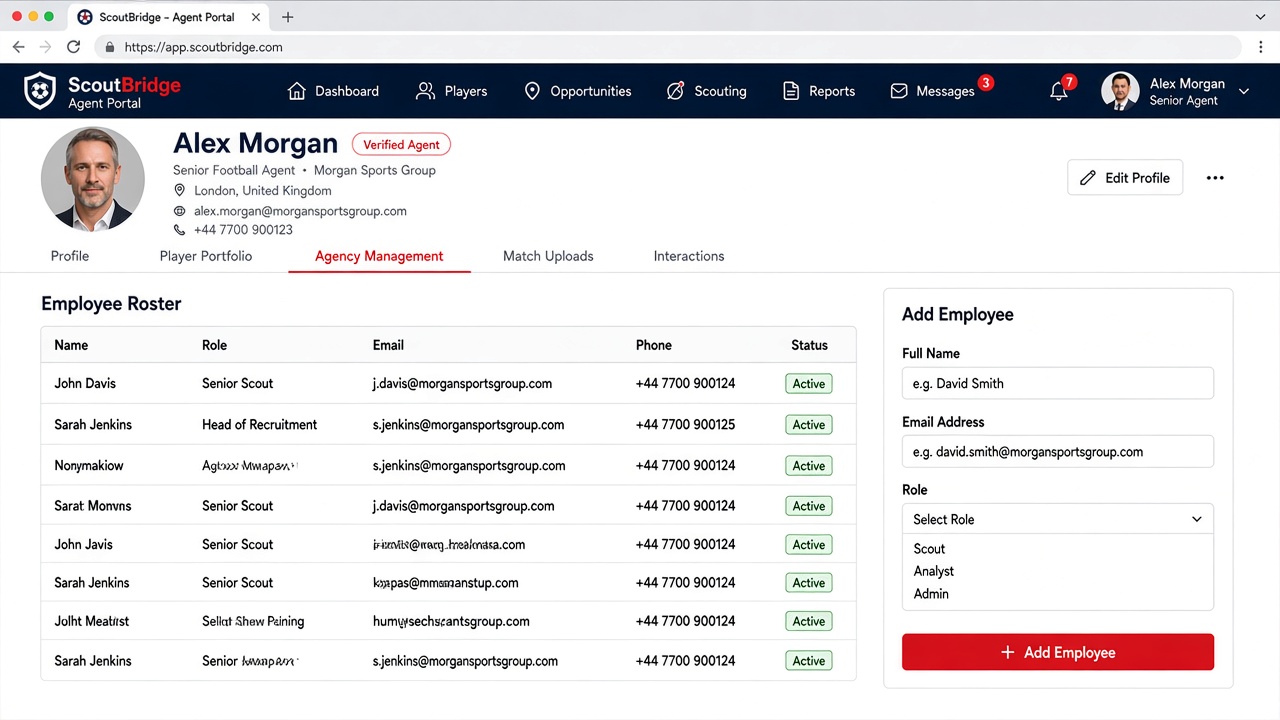Click the Messages unread badge showing 3
Viewport: 1280px width, 720px height.
click(x=986, y=82)
